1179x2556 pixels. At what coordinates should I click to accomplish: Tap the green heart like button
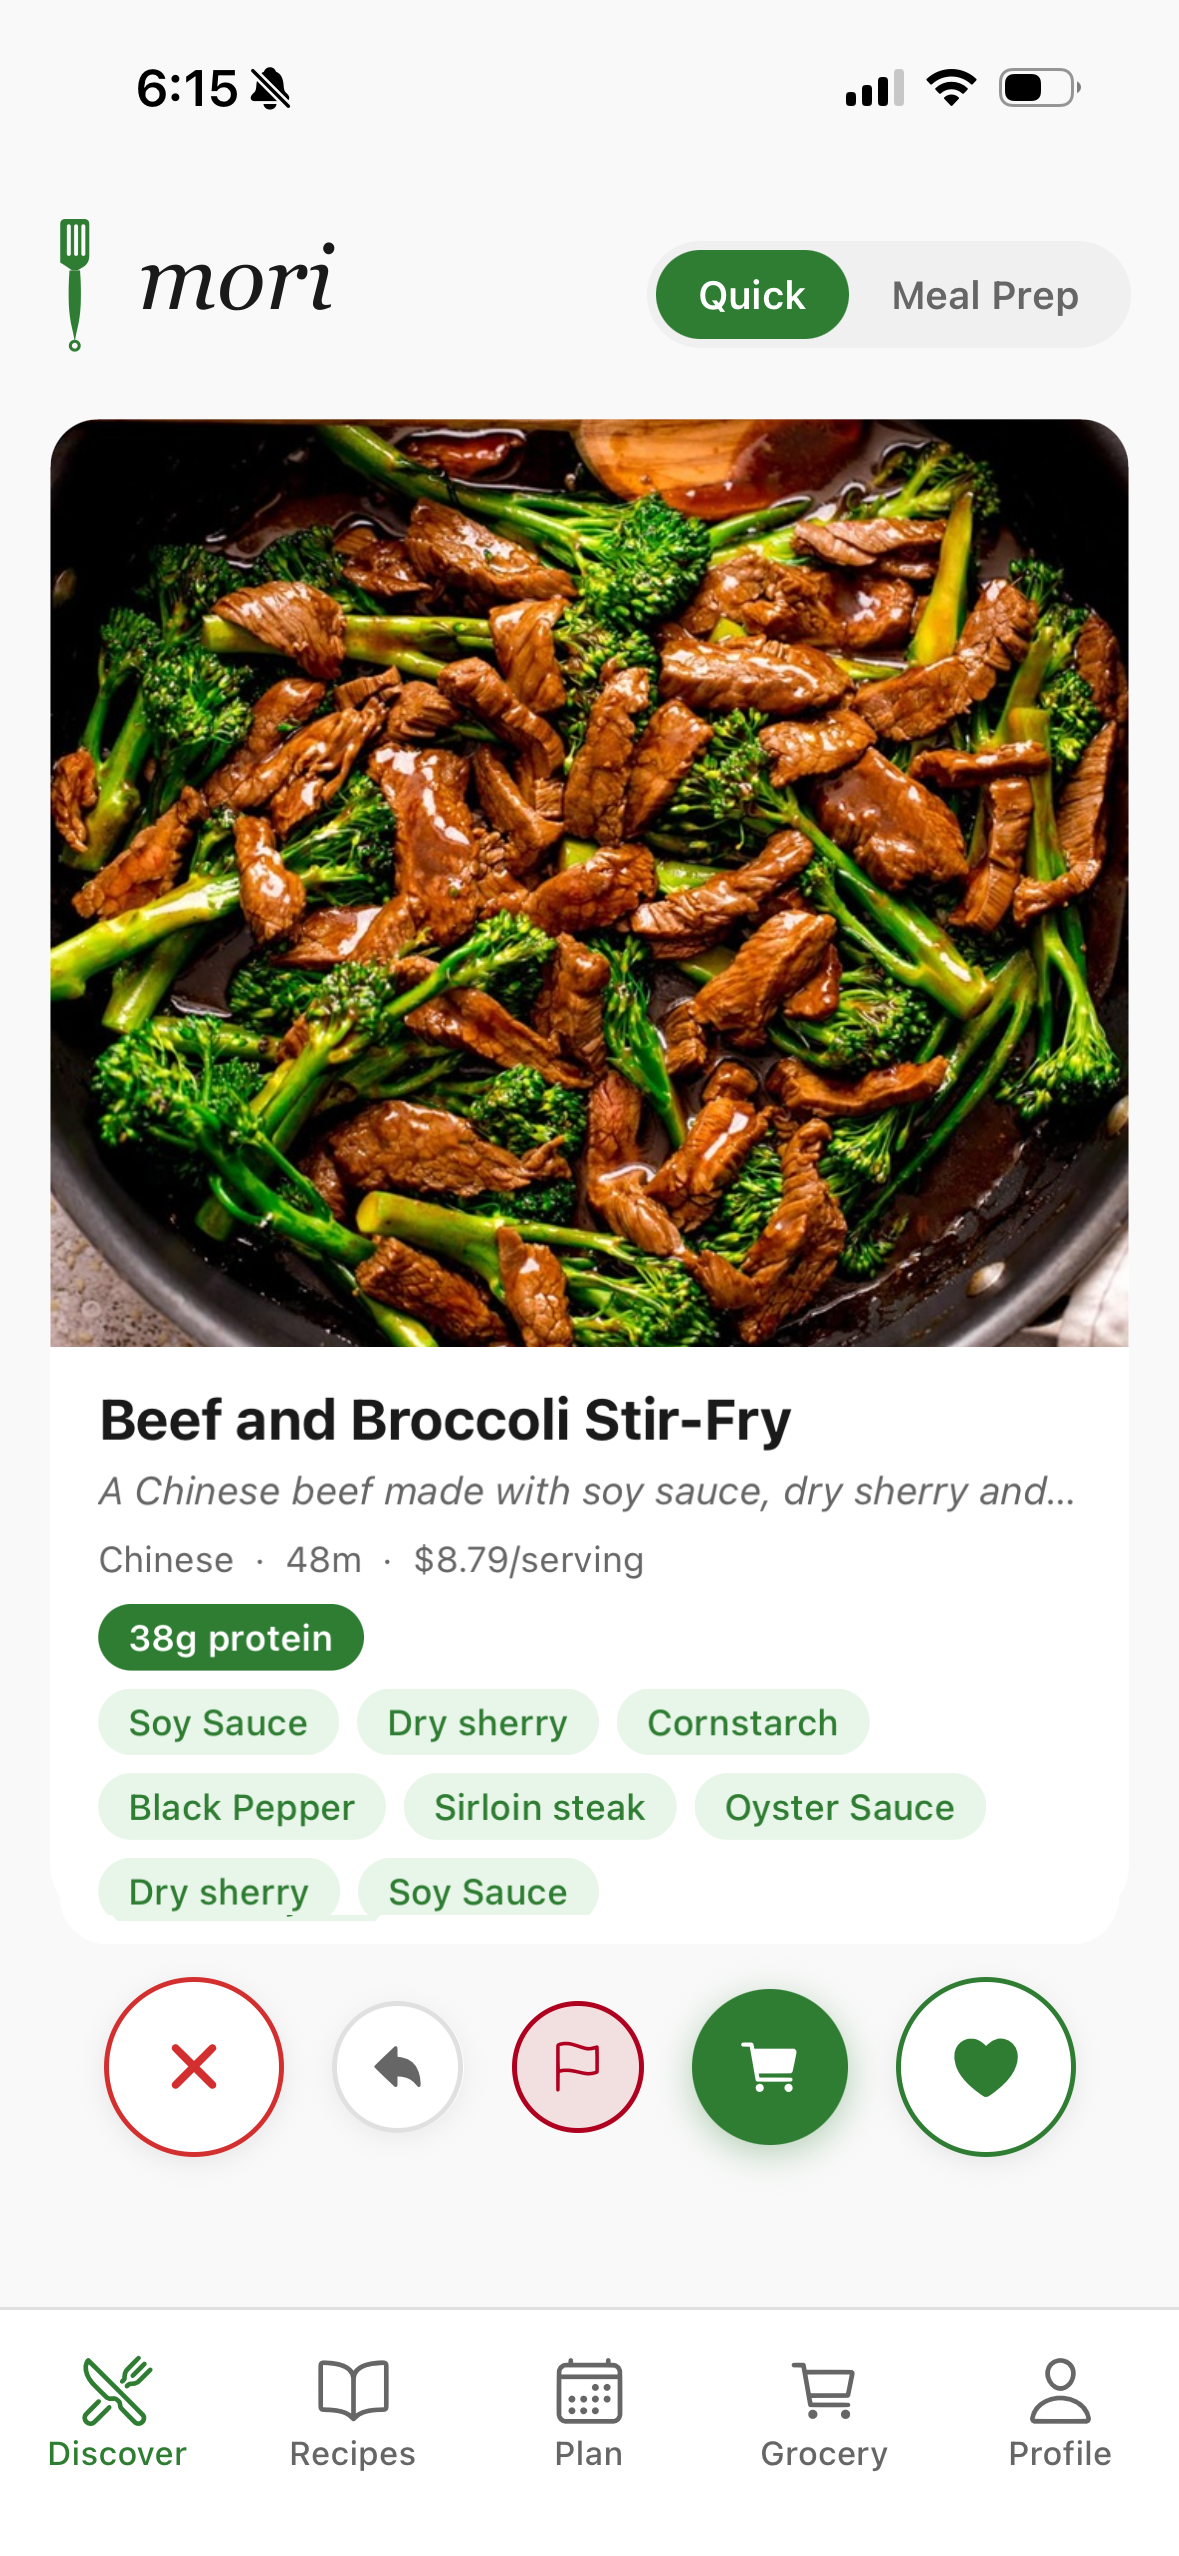(x=985, y=2066)
